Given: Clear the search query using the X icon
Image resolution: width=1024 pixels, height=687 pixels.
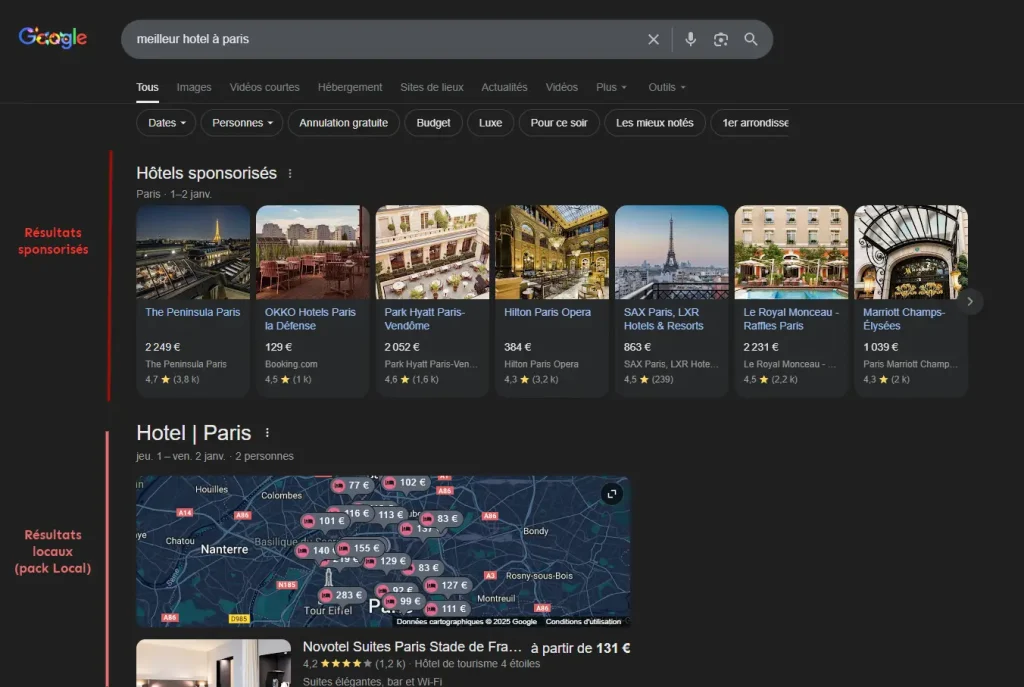Looking at the screenshot, I should coord(653,39).
